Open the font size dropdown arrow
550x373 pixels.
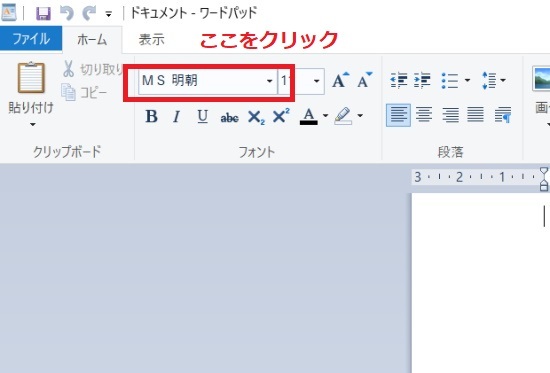[316, 81]
